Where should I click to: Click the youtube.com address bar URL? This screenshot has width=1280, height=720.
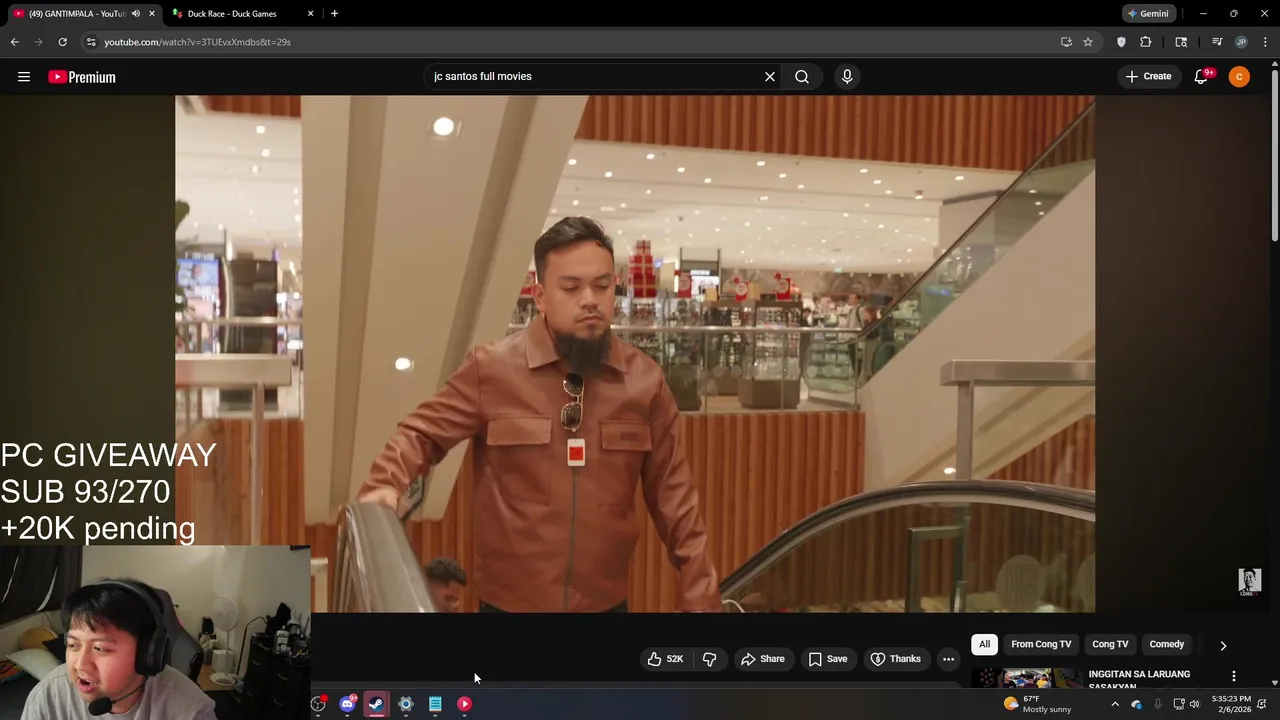coord(197,42)
